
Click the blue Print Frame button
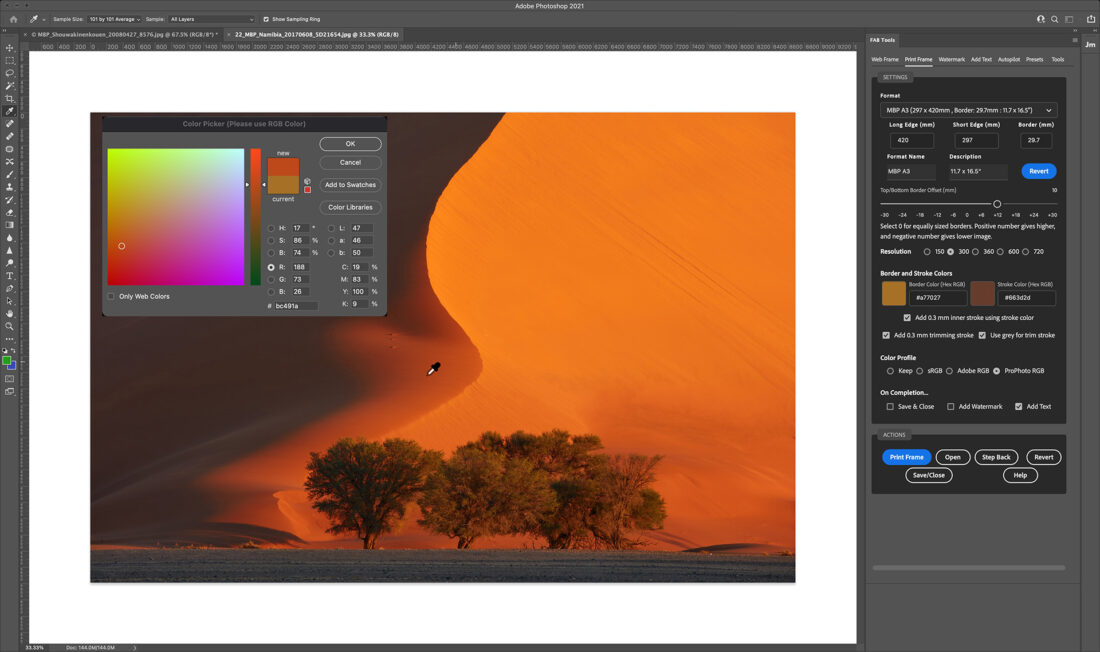click(x=906, y=457)
